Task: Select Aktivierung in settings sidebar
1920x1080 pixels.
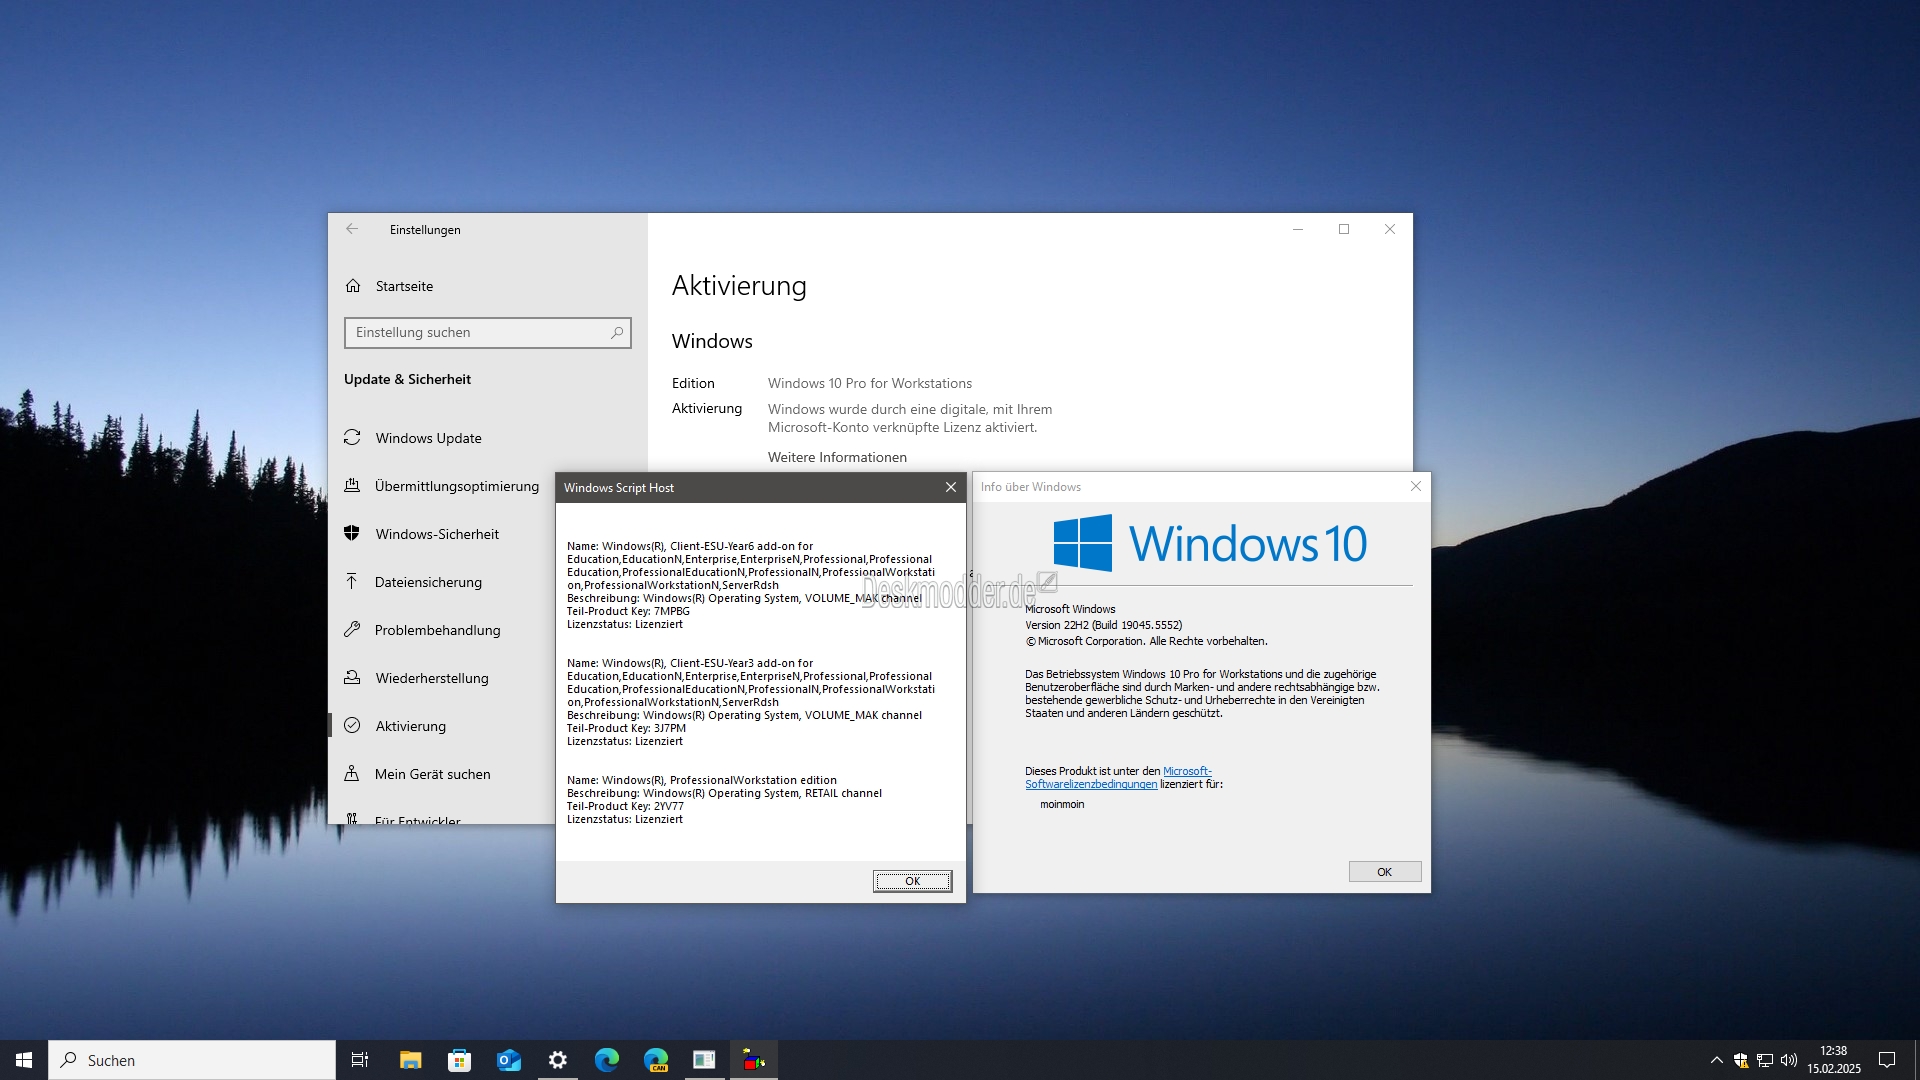Action: (410, 726)
